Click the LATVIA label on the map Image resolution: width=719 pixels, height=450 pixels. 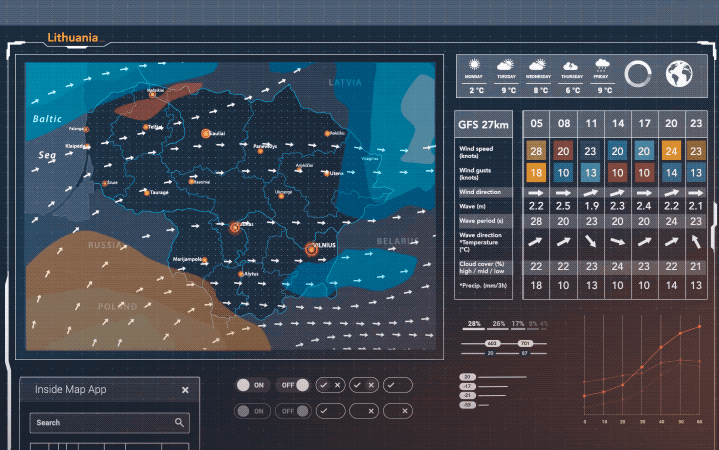click(x=345, y=83)
